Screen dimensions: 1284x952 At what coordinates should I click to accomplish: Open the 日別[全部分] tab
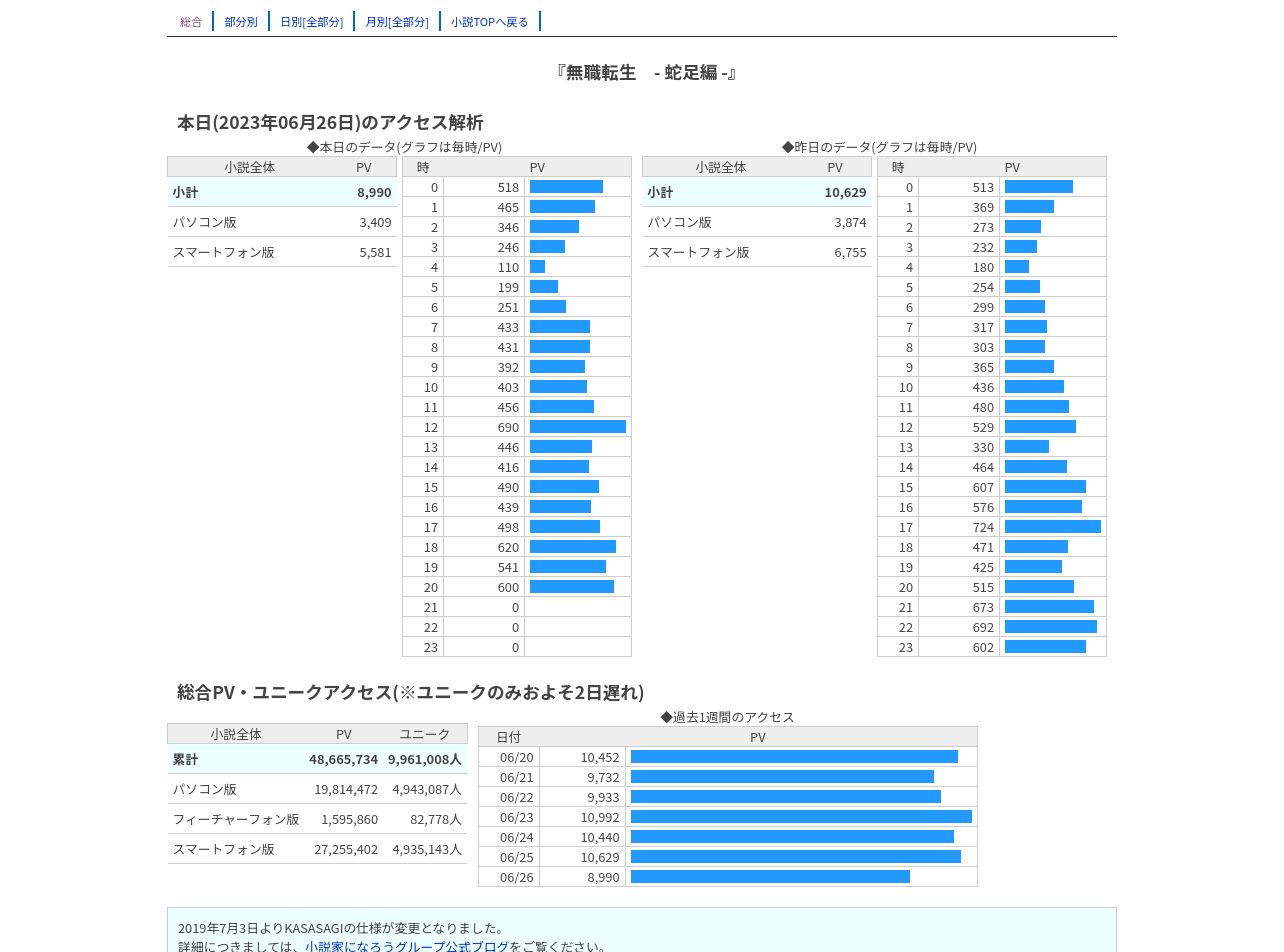tap(311, 21)
